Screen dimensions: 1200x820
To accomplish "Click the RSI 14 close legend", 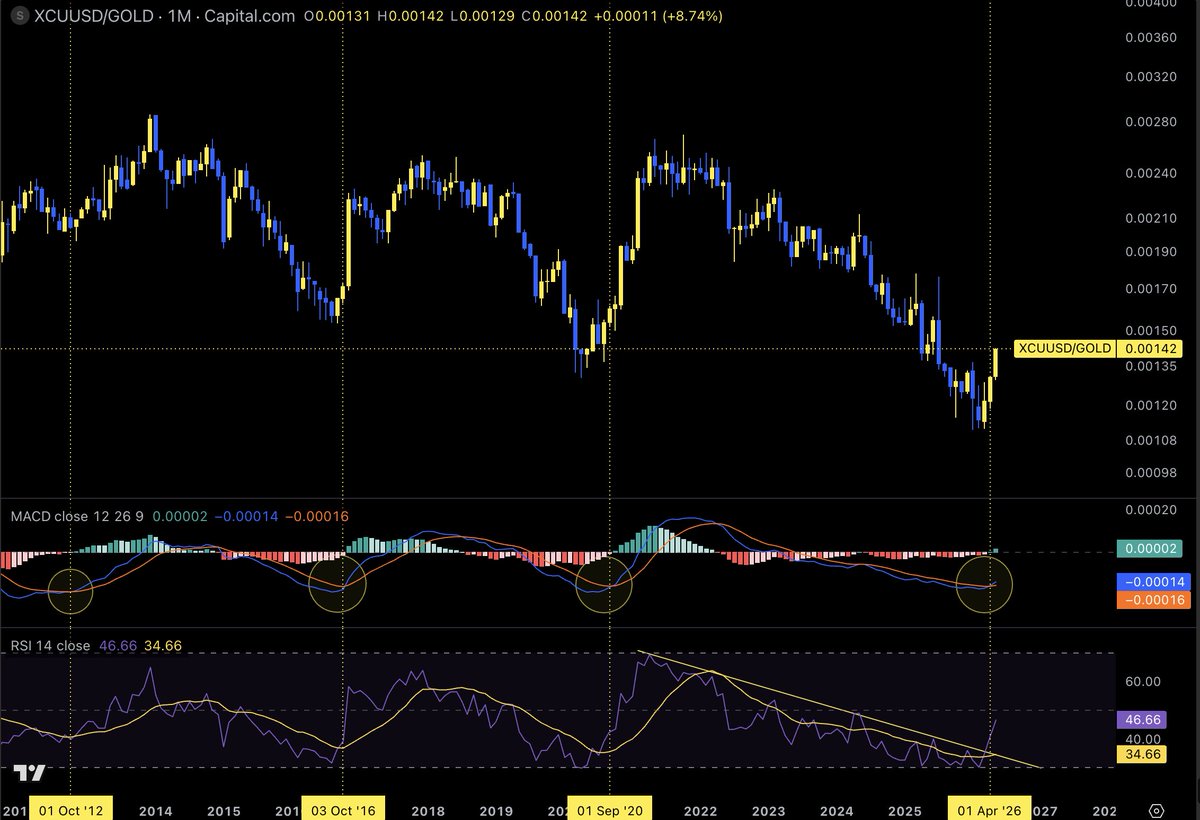I will coord(50,646).
